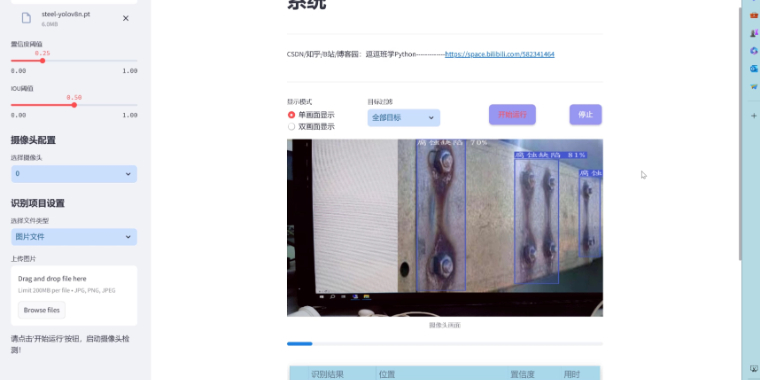
Task: Click the plus icon to customize sidebar
Action: click(754, 115)
